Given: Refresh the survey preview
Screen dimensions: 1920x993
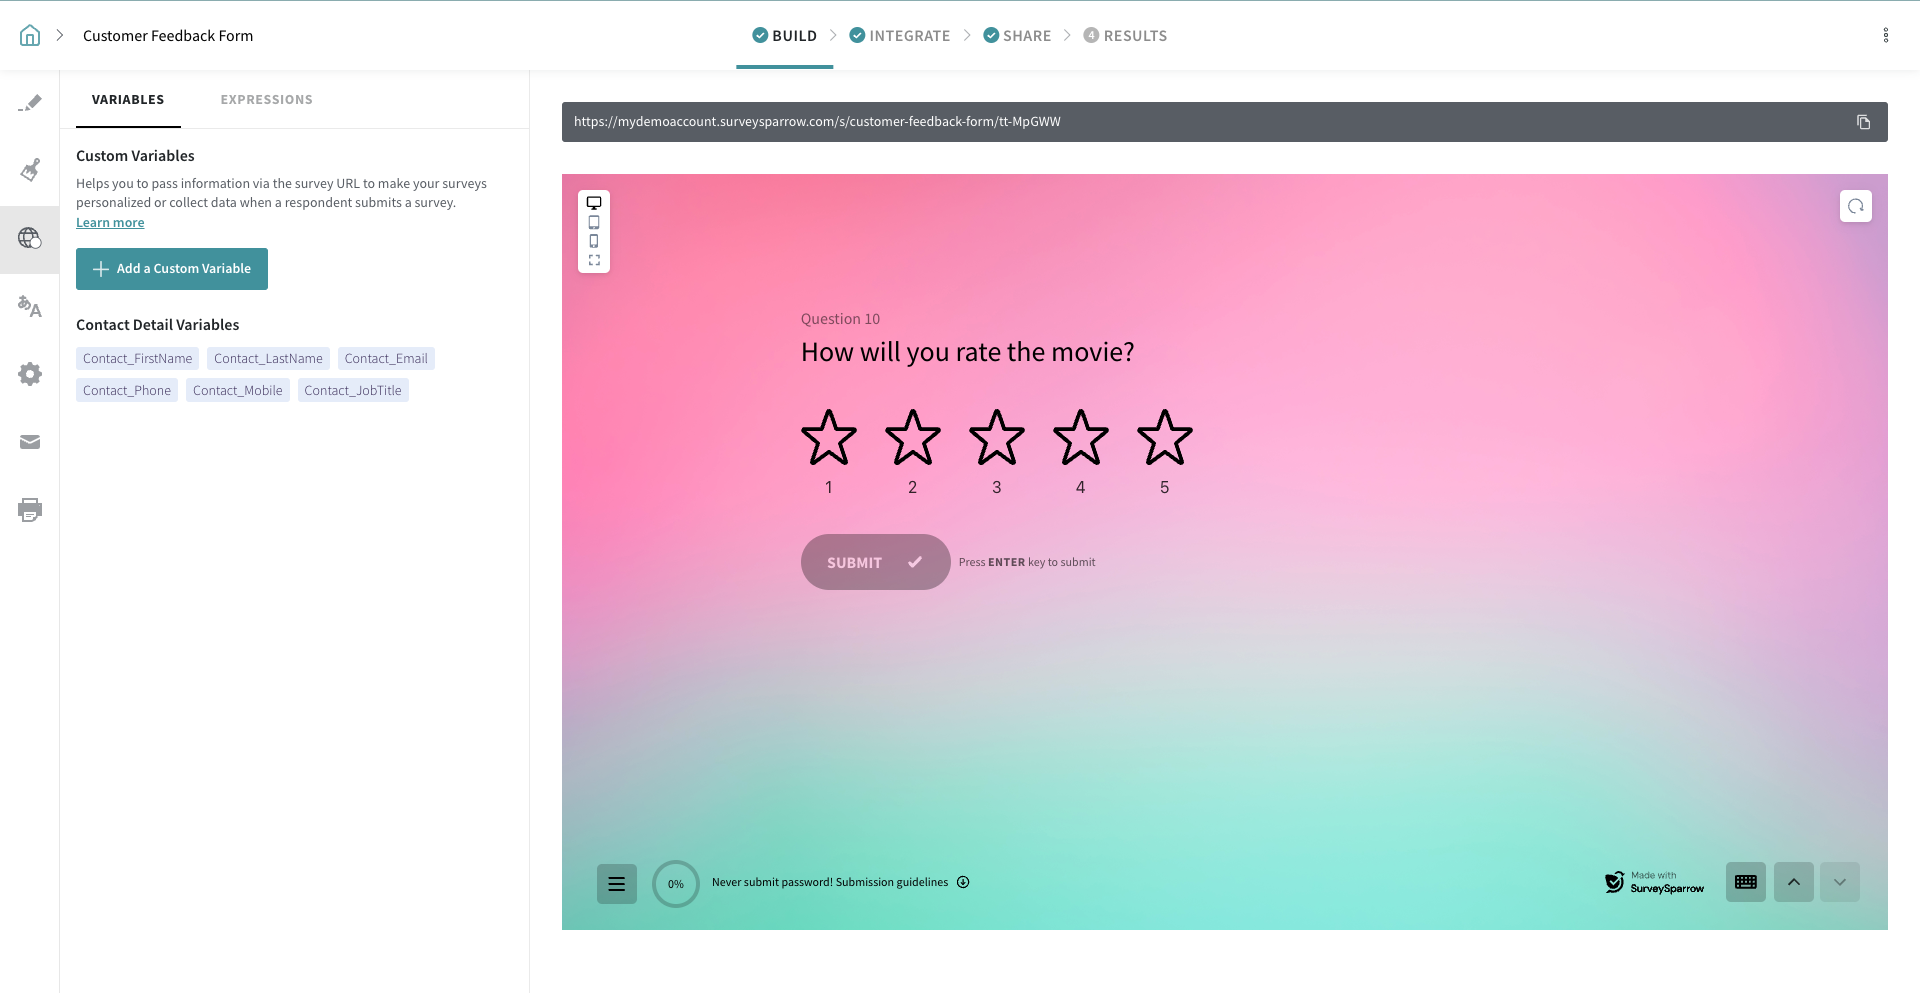Looking at the screenshot, I should 1855,206.
